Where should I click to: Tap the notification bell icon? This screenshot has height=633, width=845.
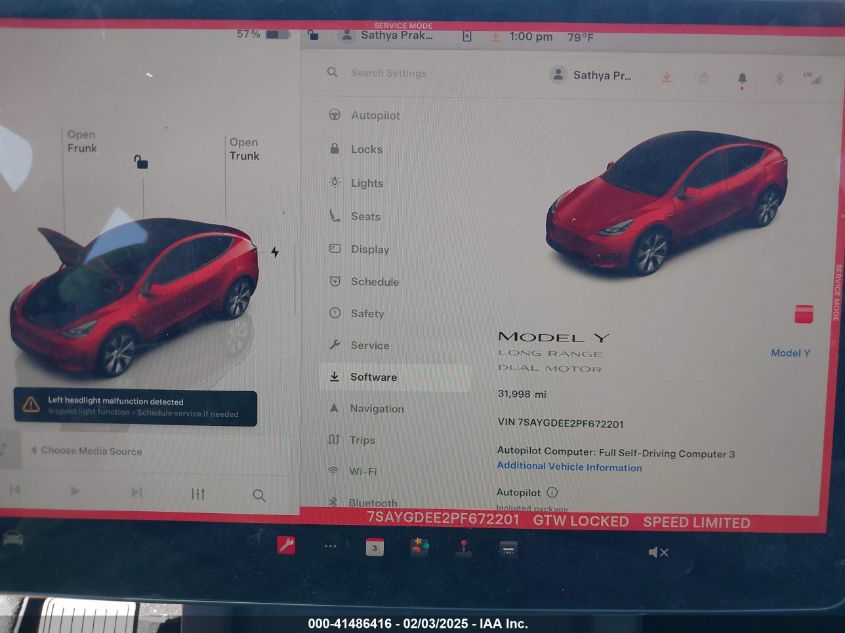[x=742, y=77]
